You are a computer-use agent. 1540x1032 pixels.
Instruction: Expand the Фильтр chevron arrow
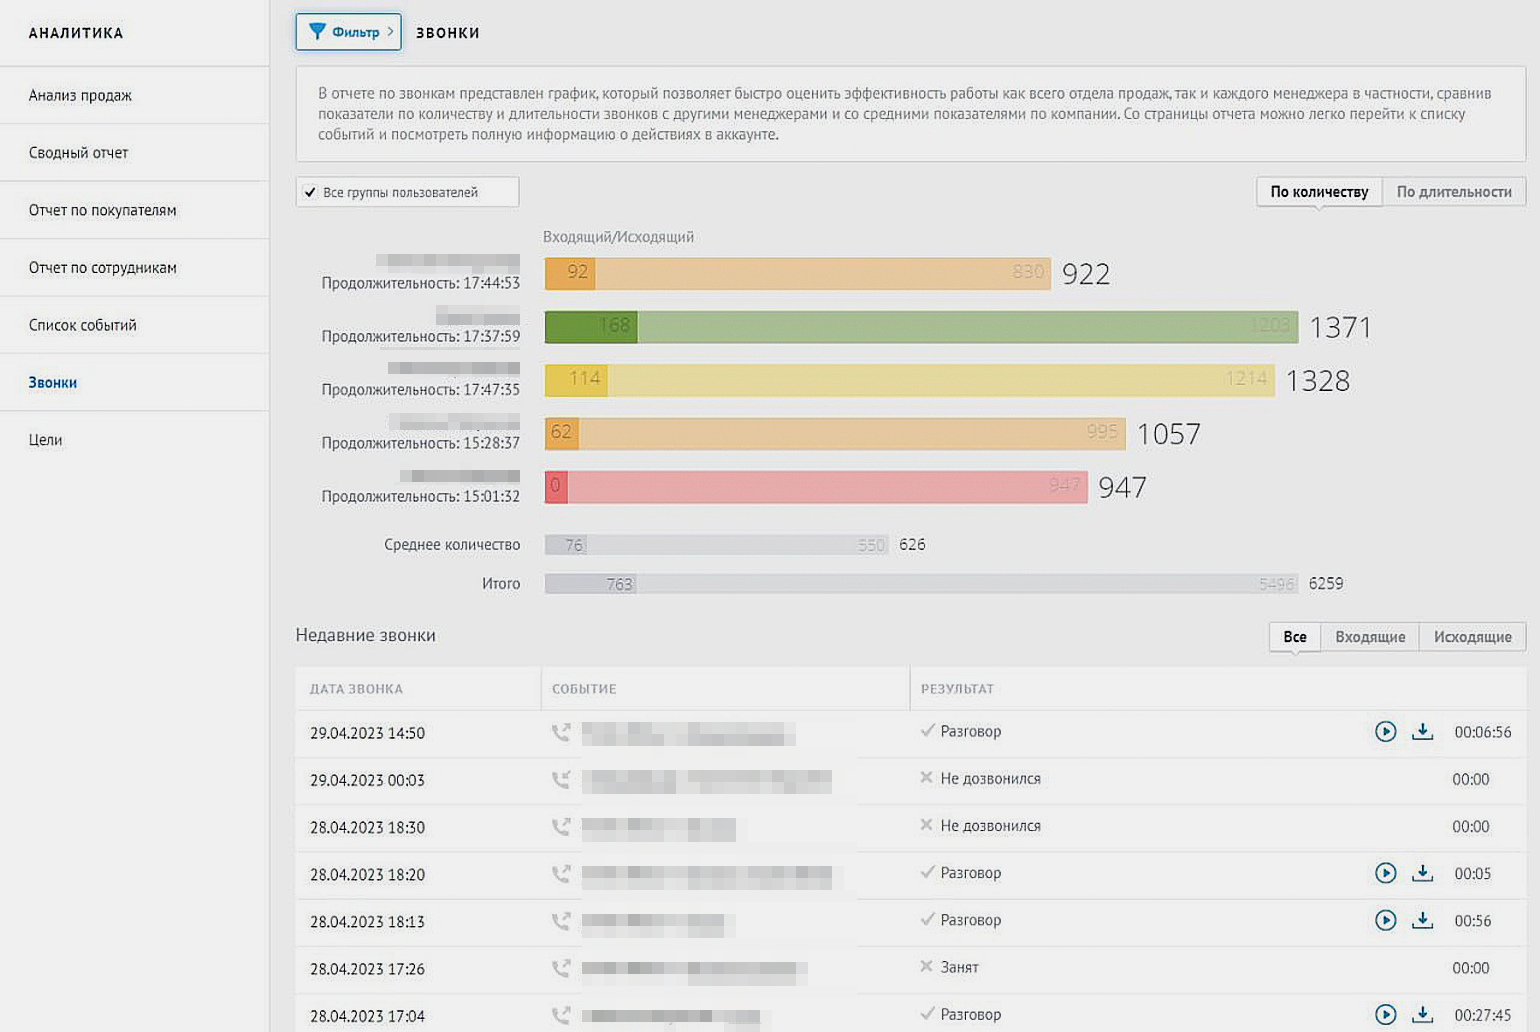click(x=390, y=32)
